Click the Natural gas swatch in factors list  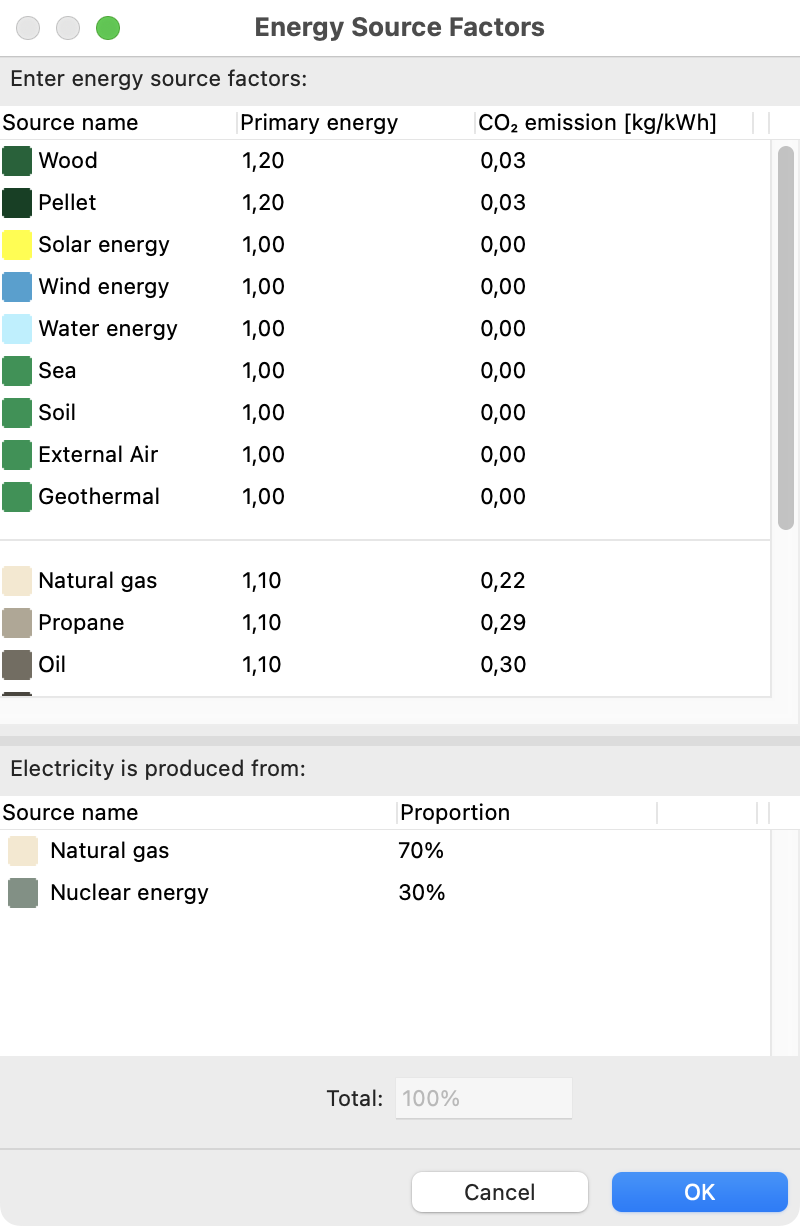pos(17,581)
